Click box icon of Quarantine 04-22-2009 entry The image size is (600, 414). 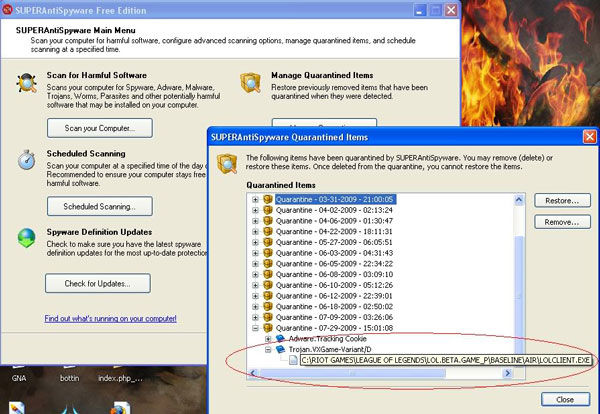click(x=268, y=231)
